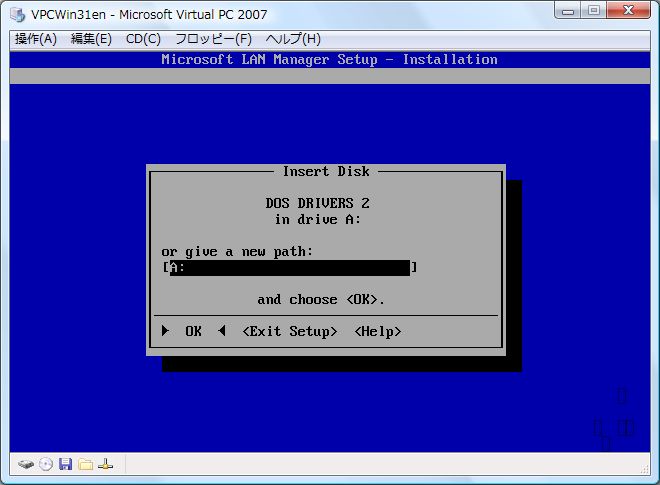This screenshot has height=485, width=660.
Task: Open the ヘルプ(H) menu
Action: tap(293, 39)
